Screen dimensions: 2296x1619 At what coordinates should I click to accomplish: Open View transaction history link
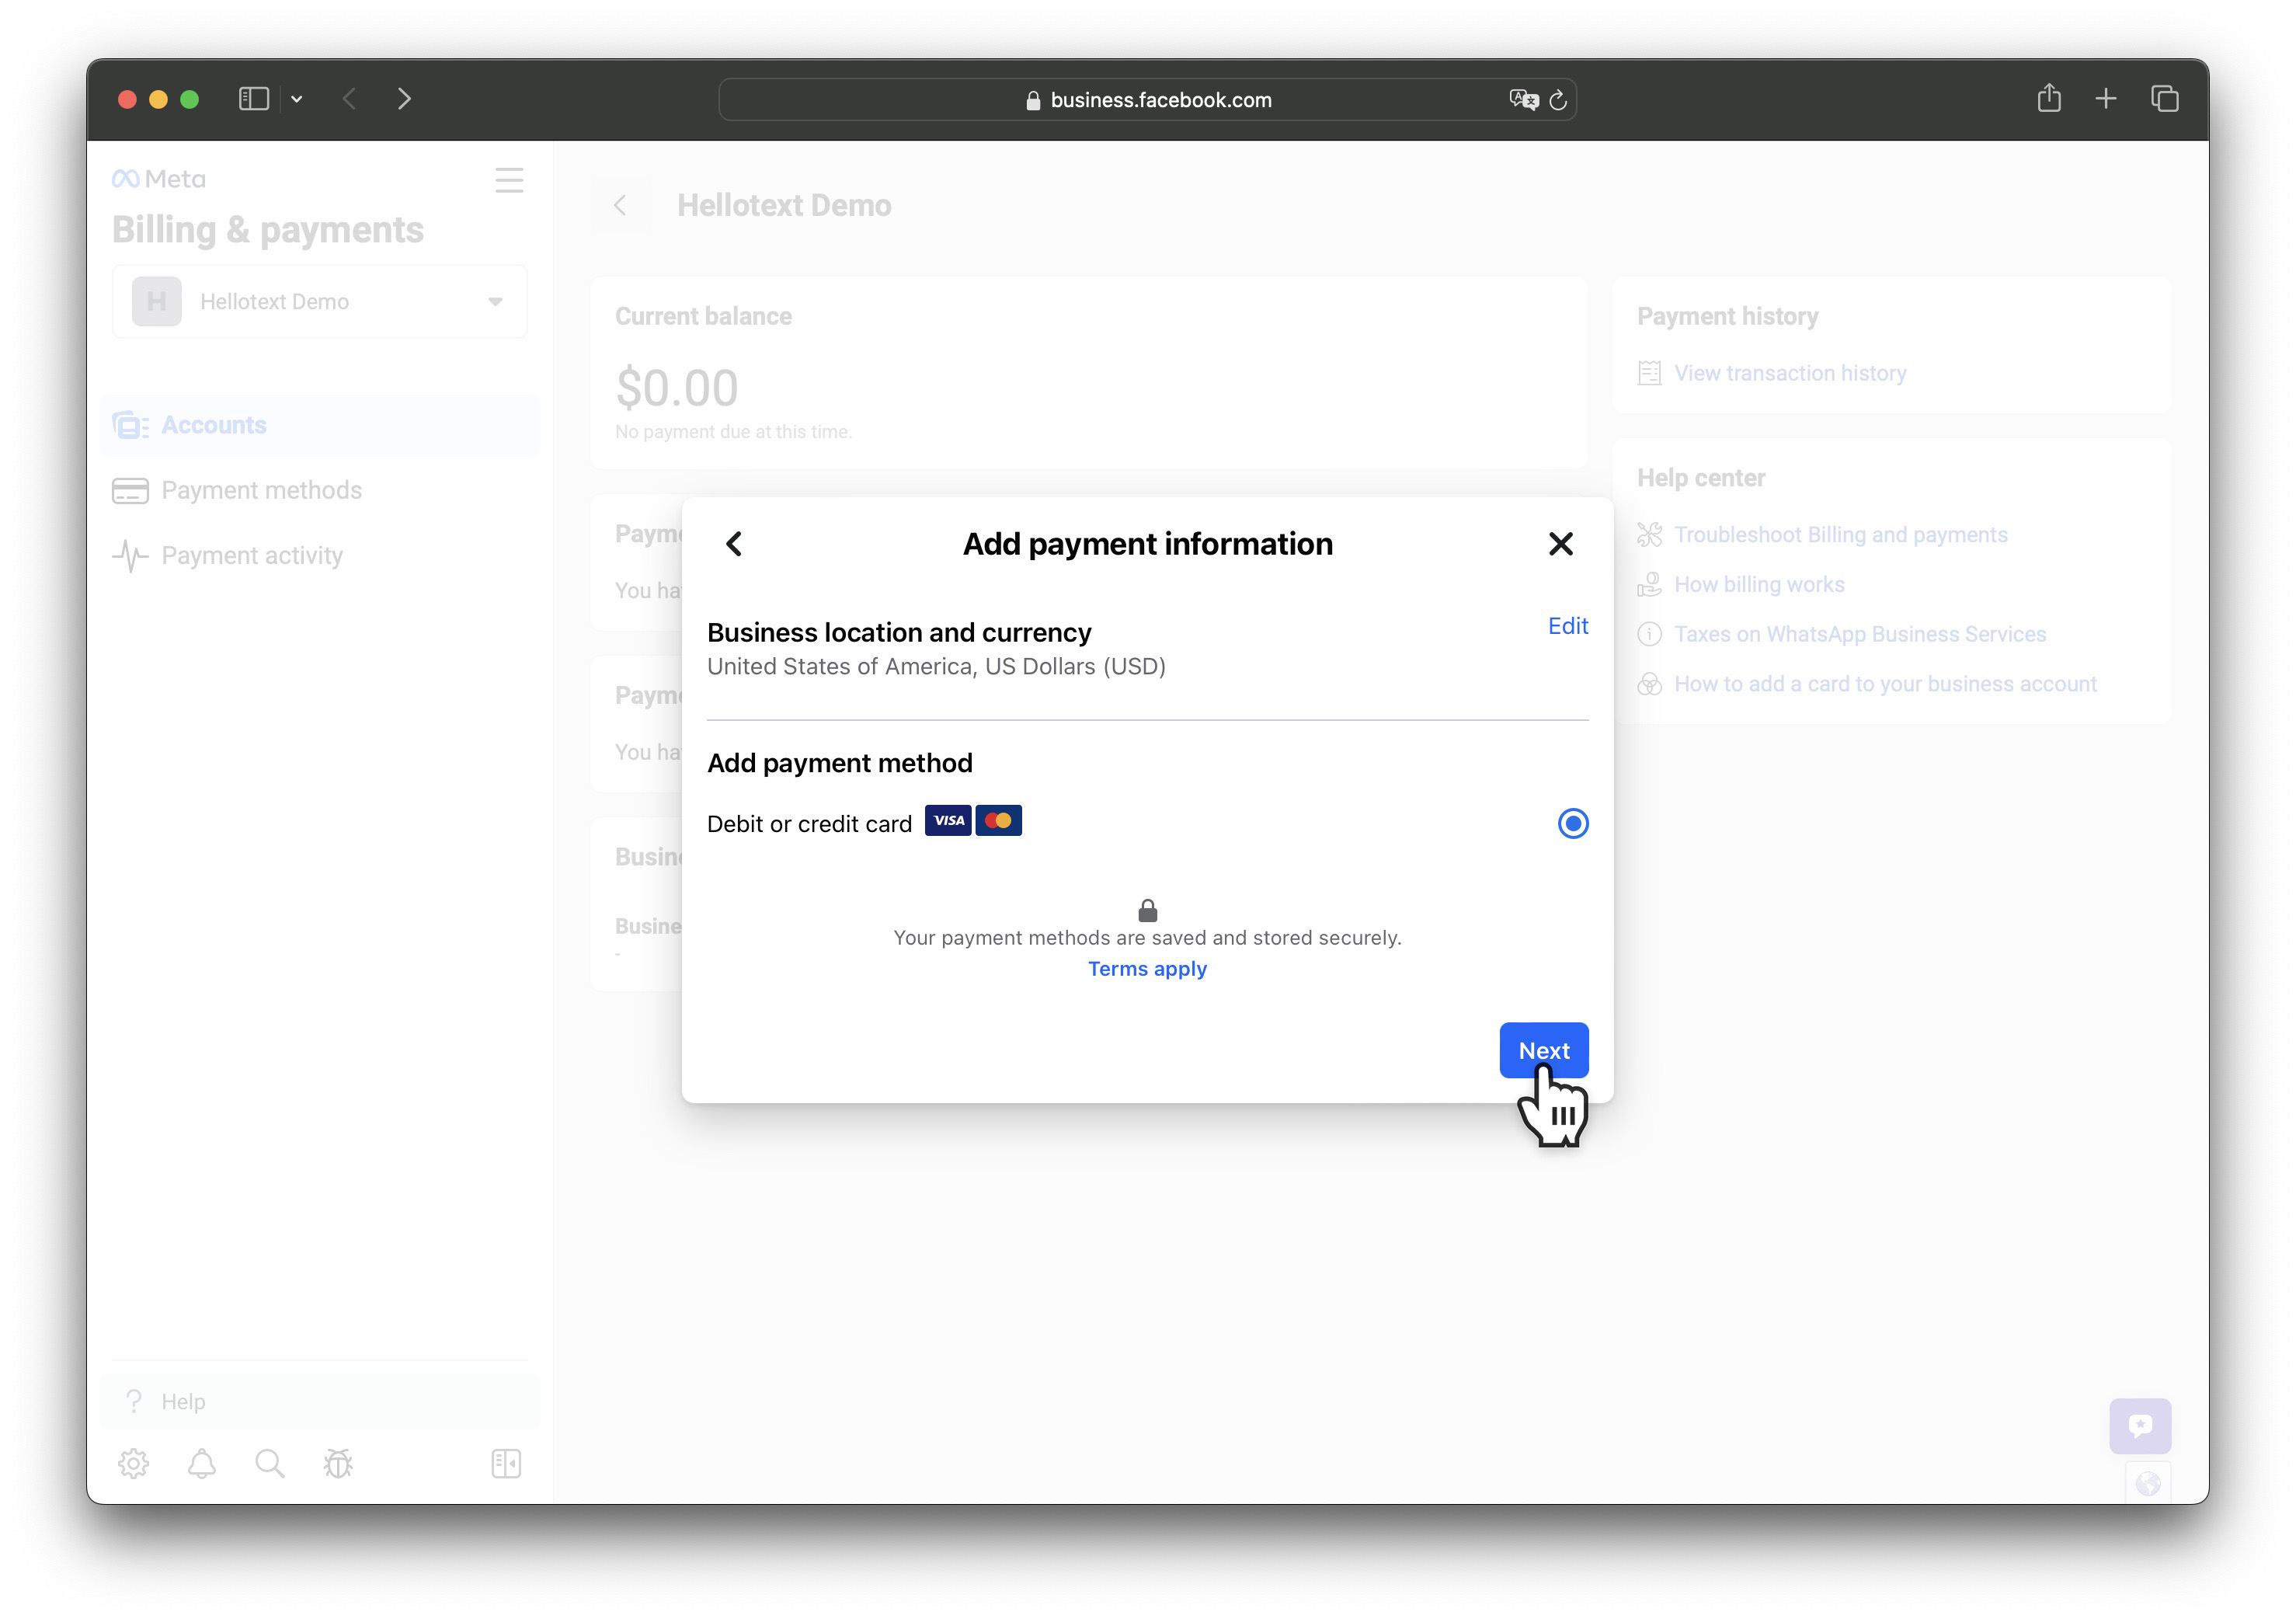[1790, 373]
